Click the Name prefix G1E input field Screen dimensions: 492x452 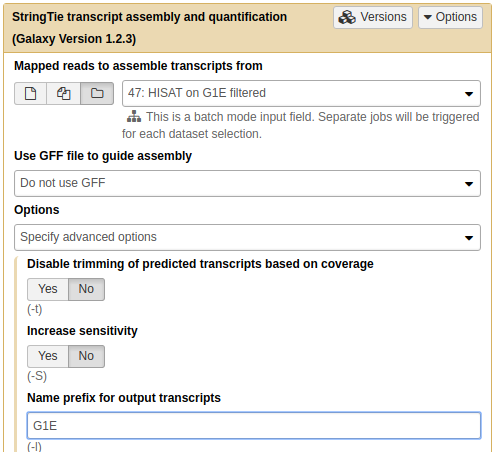(254, 426)
